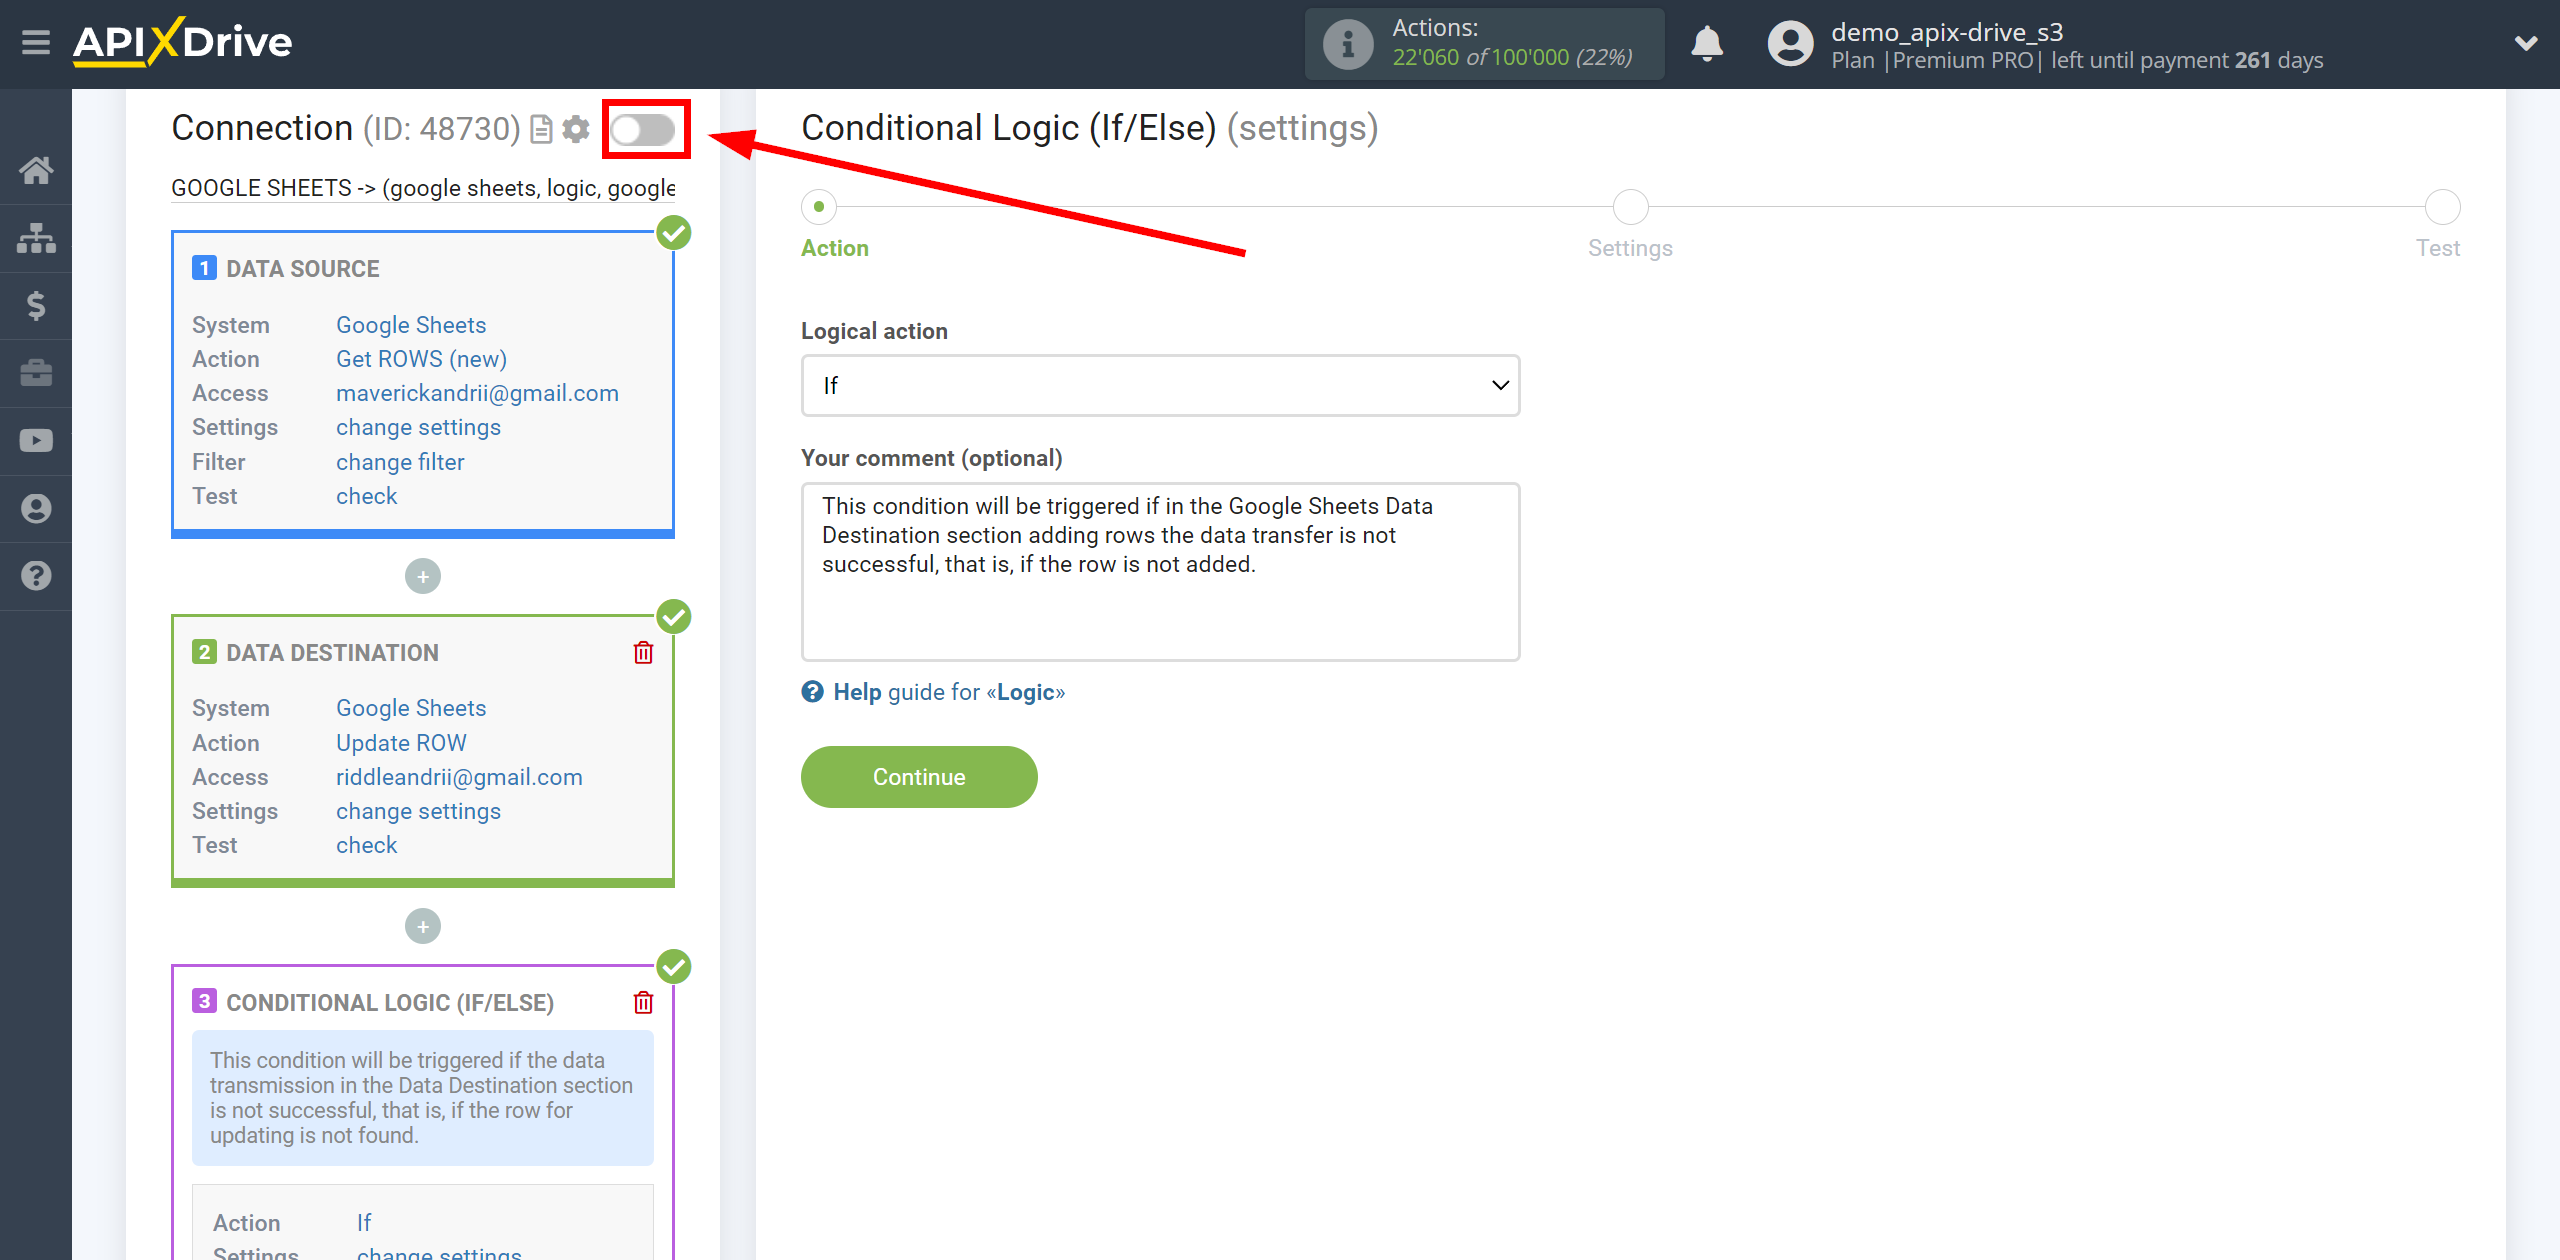Open the billing dollar icon

[x=36, y=305]
